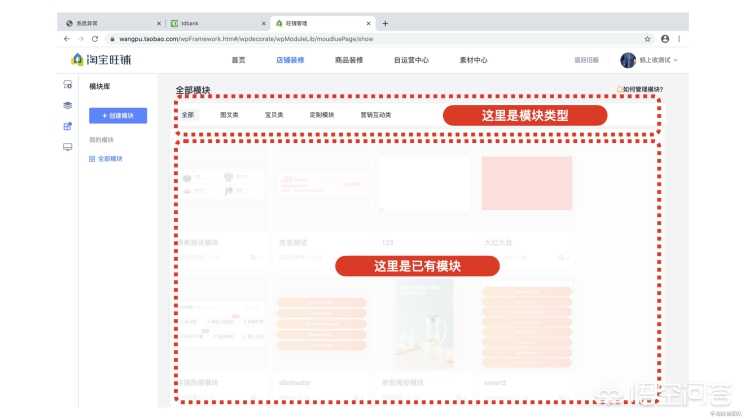The image size is (746, 420).
Task: Open the 商品装修 navigation item
Action: pos(349,60)
